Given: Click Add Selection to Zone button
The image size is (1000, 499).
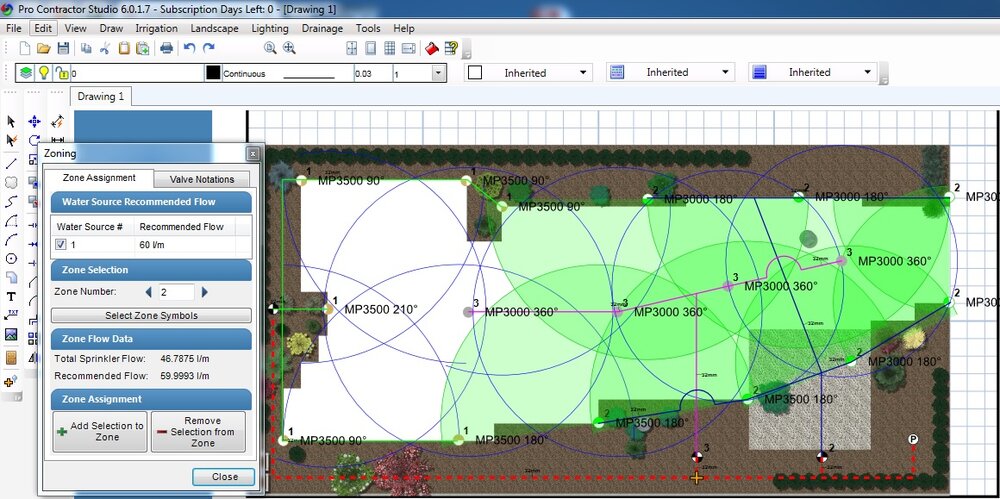Looking at the screenshot, I should coord(100,431).
